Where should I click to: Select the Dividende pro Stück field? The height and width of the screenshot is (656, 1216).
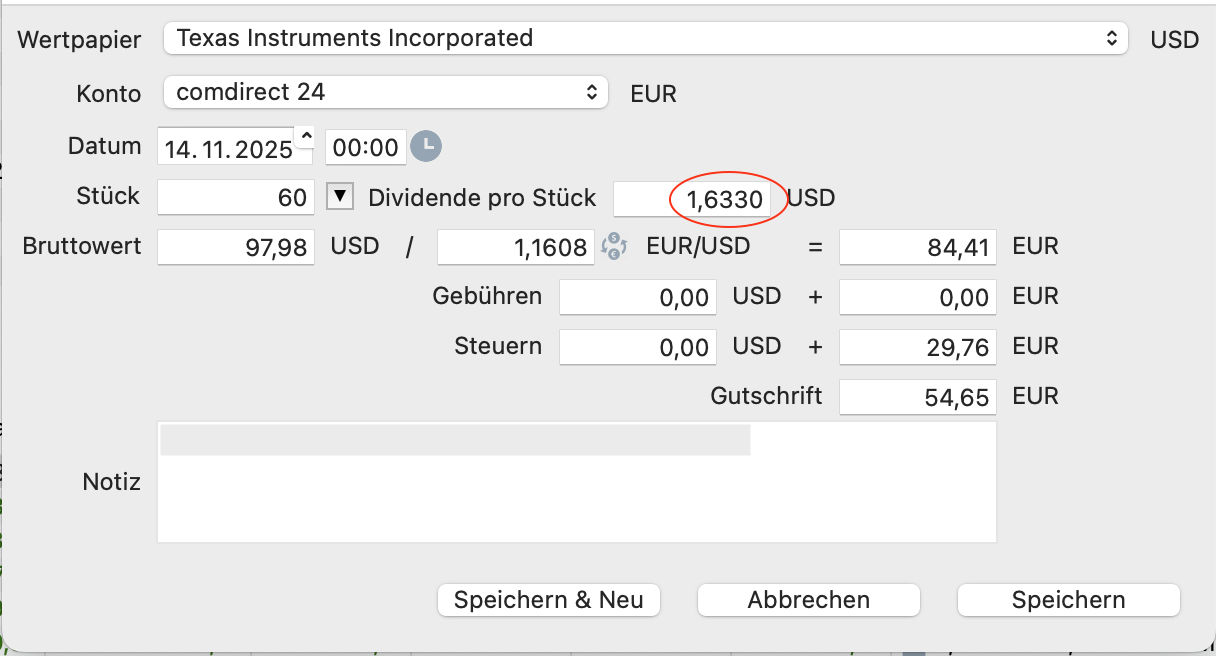pos(692,199)
